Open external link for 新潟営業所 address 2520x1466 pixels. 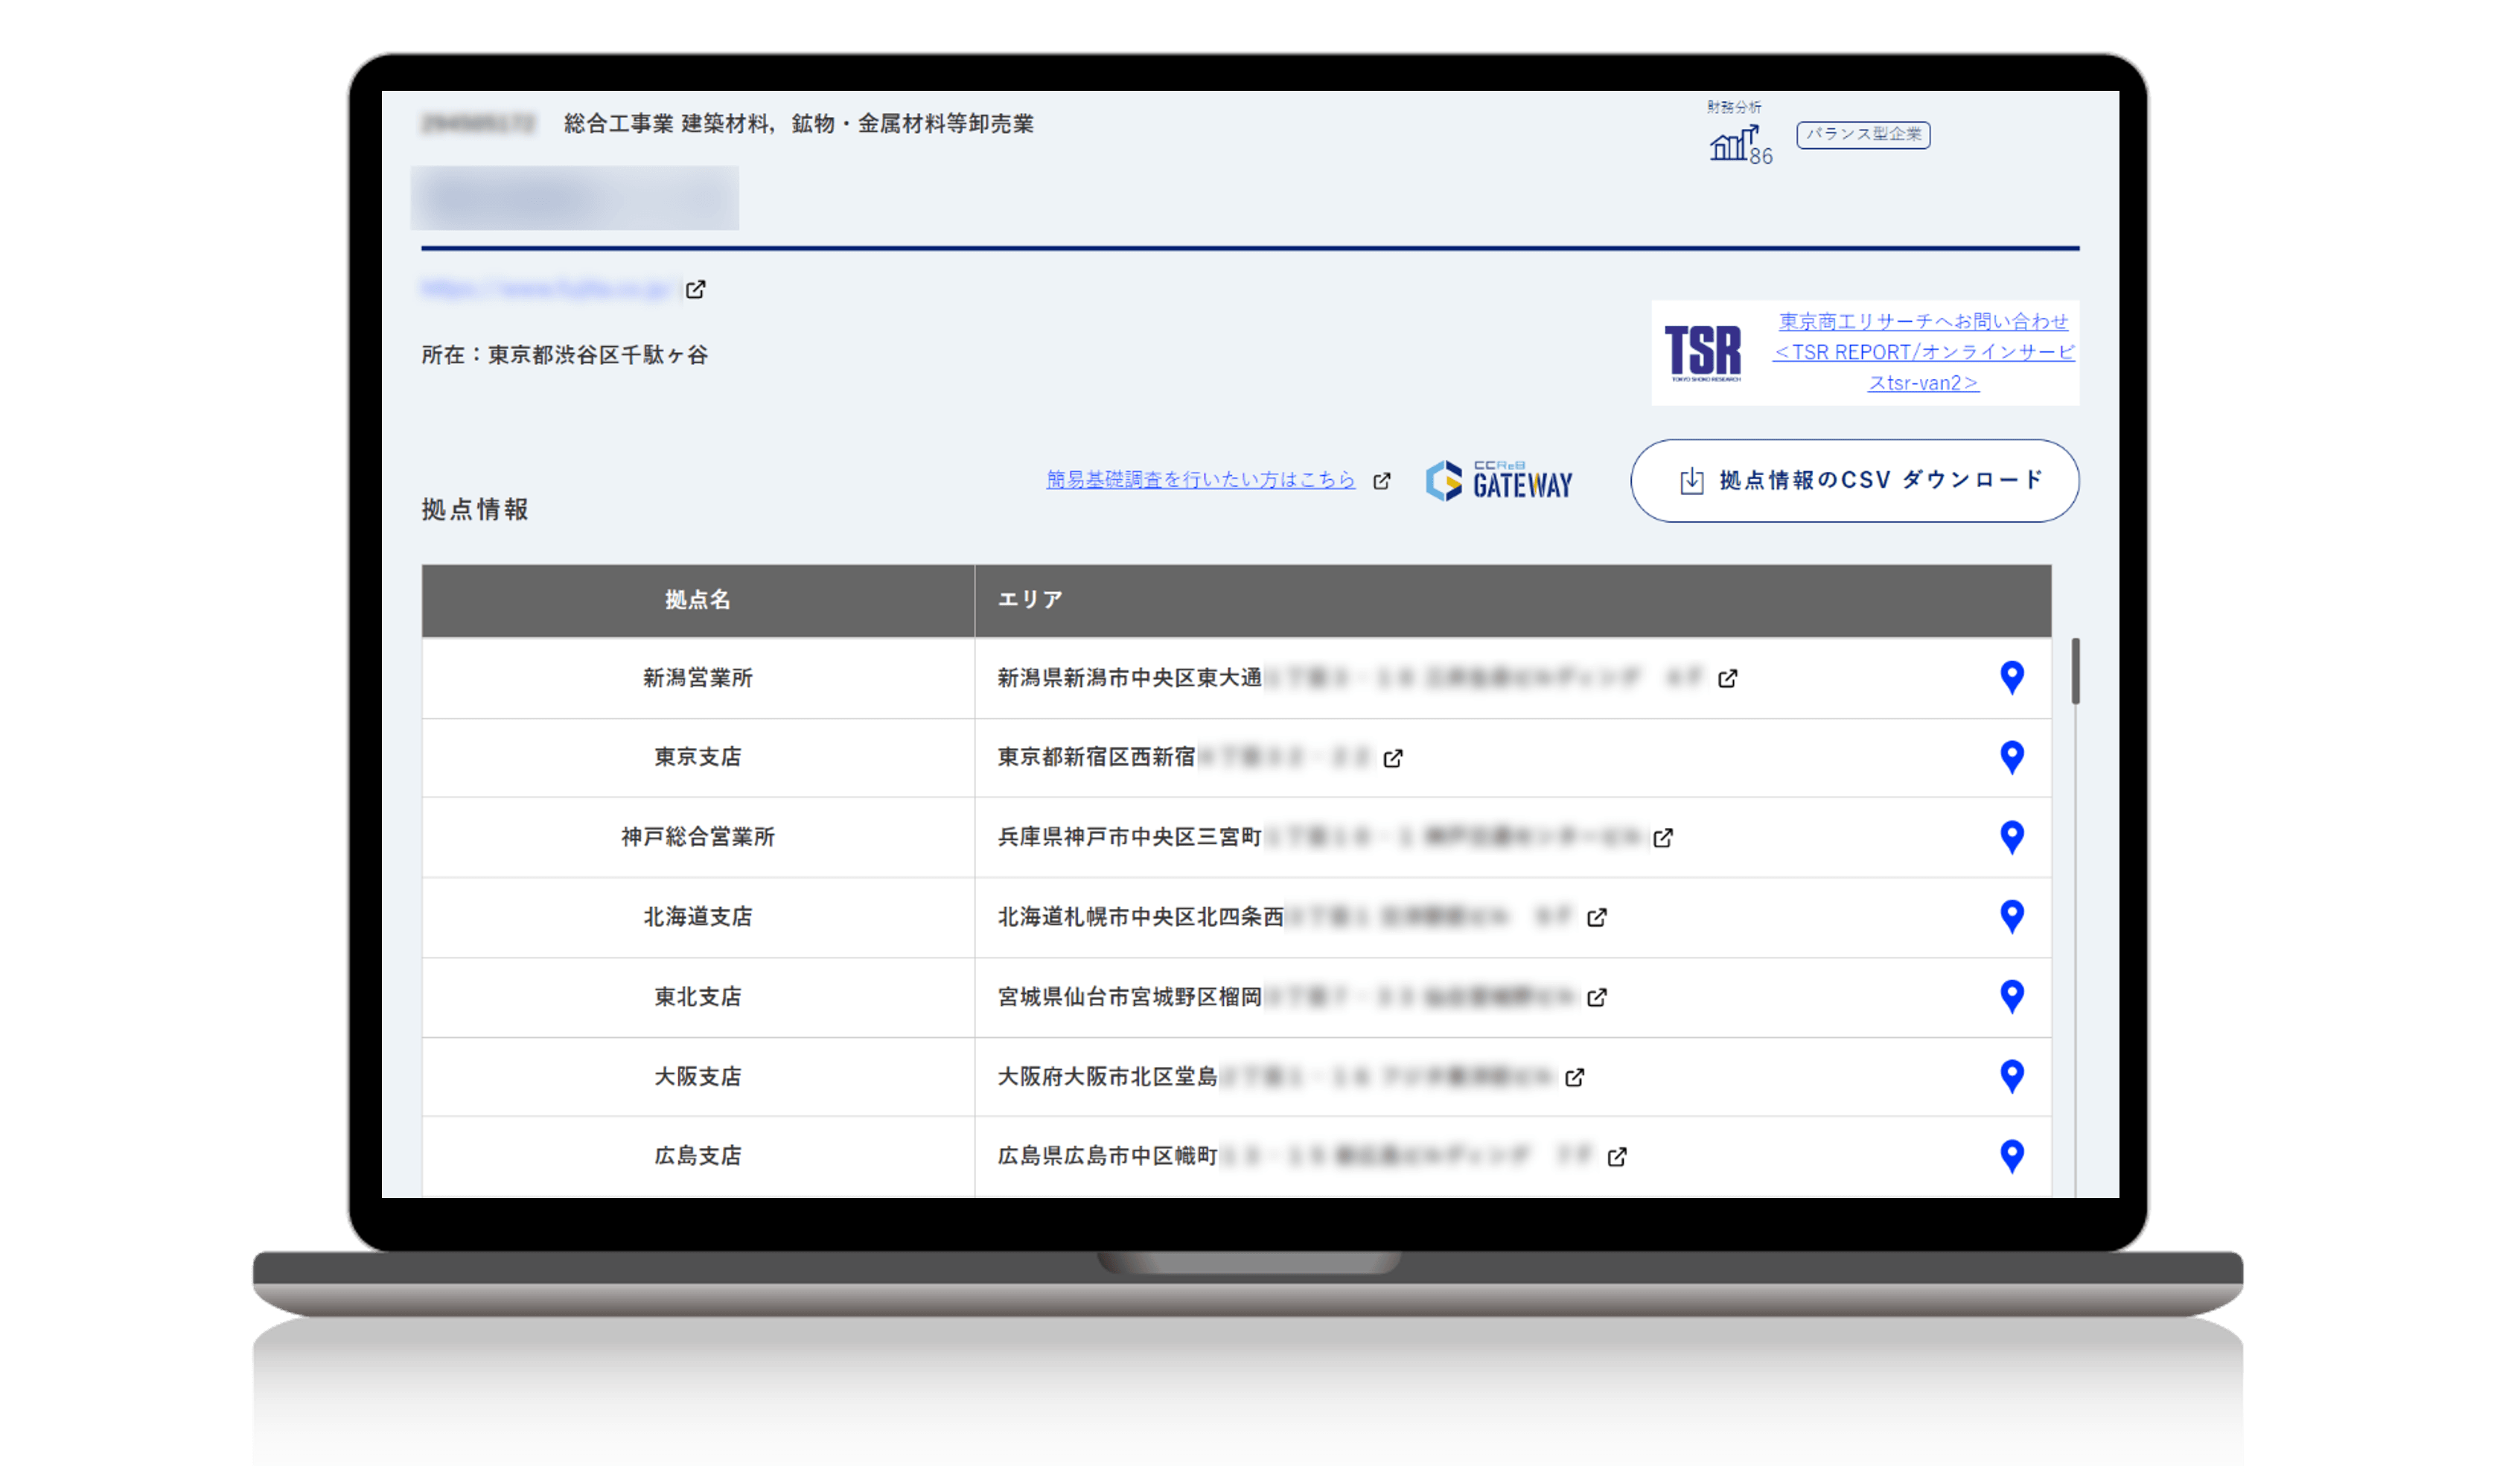[x=1727, y=678]
